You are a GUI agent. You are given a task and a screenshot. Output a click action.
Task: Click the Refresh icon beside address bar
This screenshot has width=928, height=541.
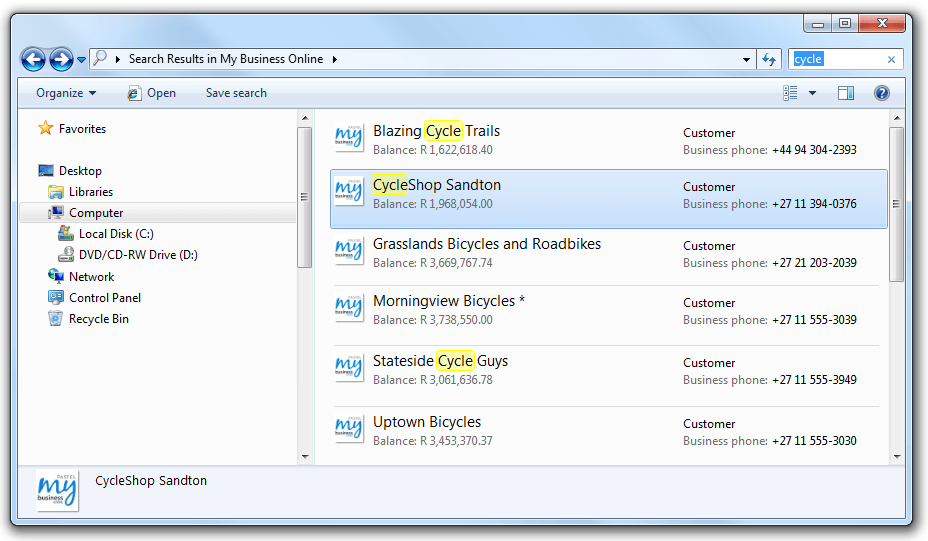point(769,59)
